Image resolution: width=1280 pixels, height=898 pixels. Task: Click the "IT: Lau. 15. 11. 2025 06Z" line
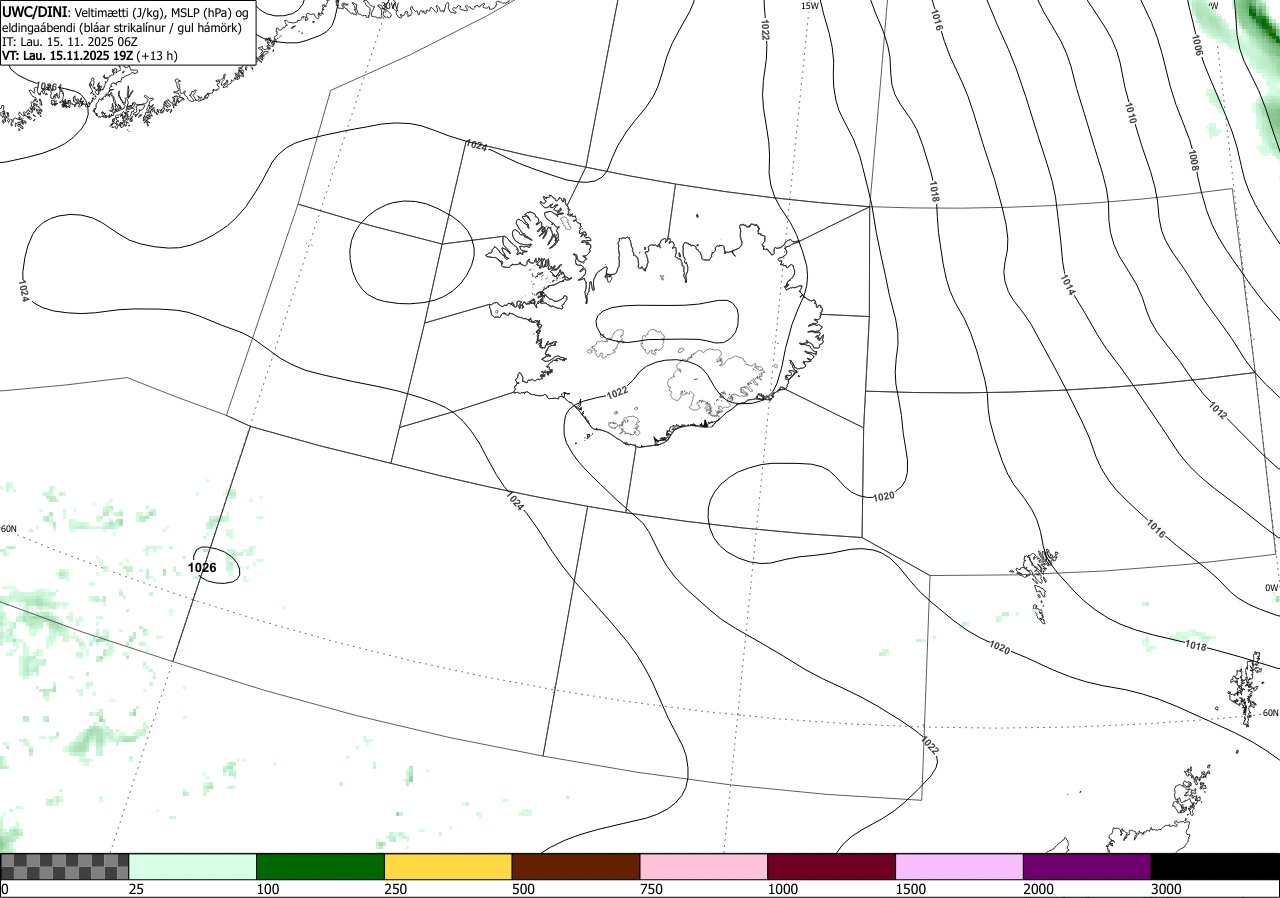coord(69,42)
